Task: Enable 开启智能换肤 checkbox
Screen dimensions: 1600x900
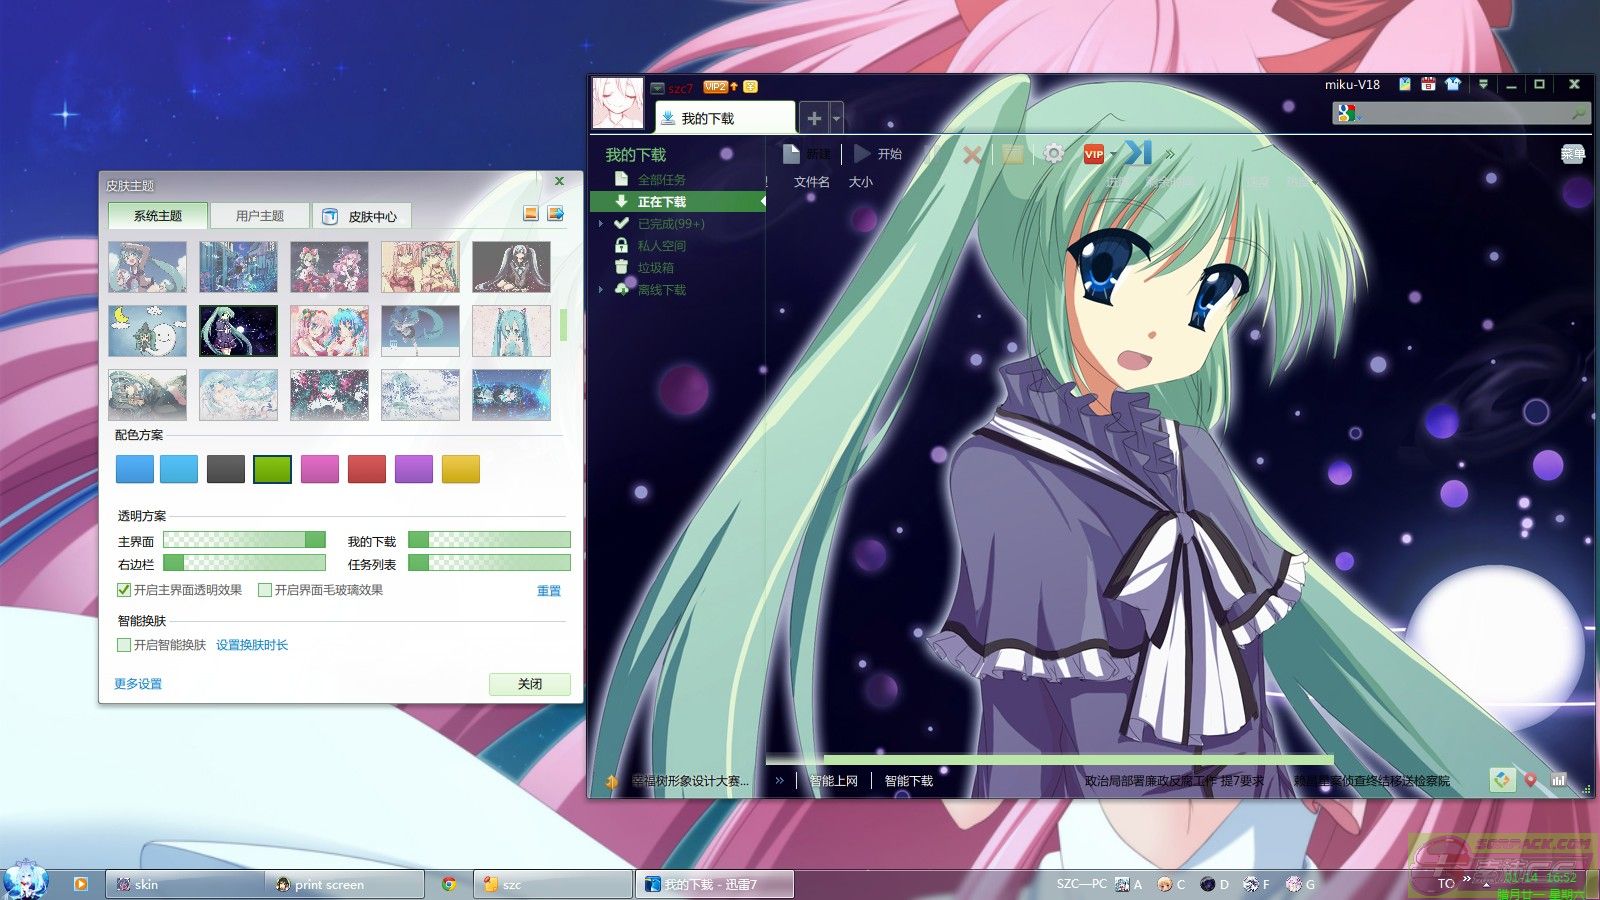Action: [125, 645]
